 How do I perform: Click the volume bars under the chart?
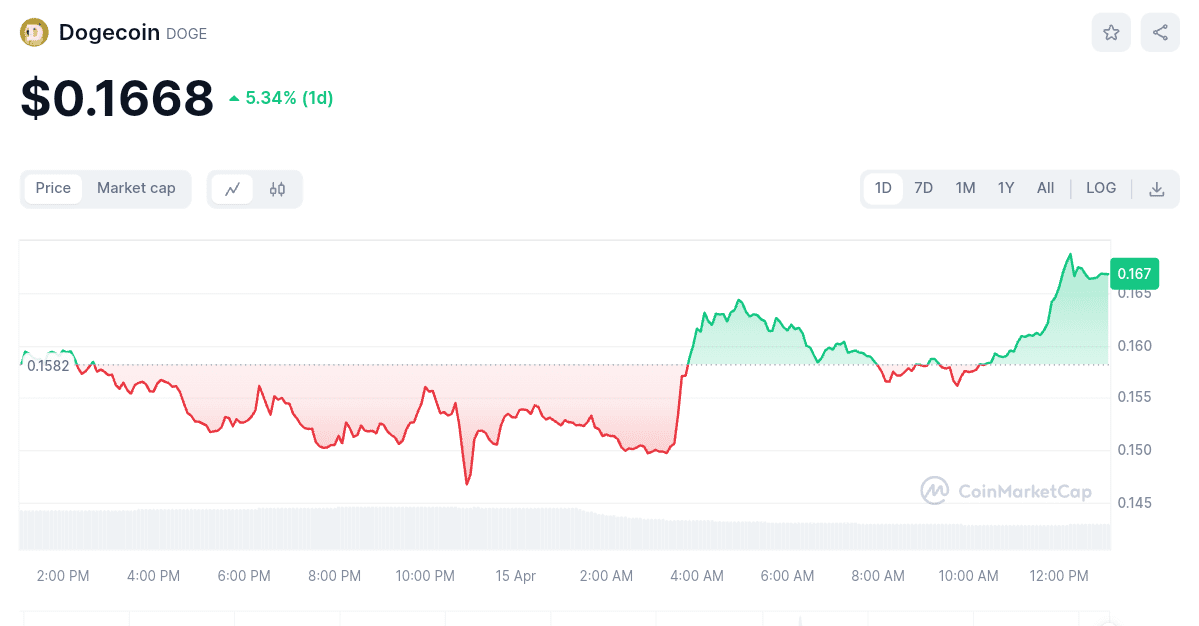click(560, 528)
